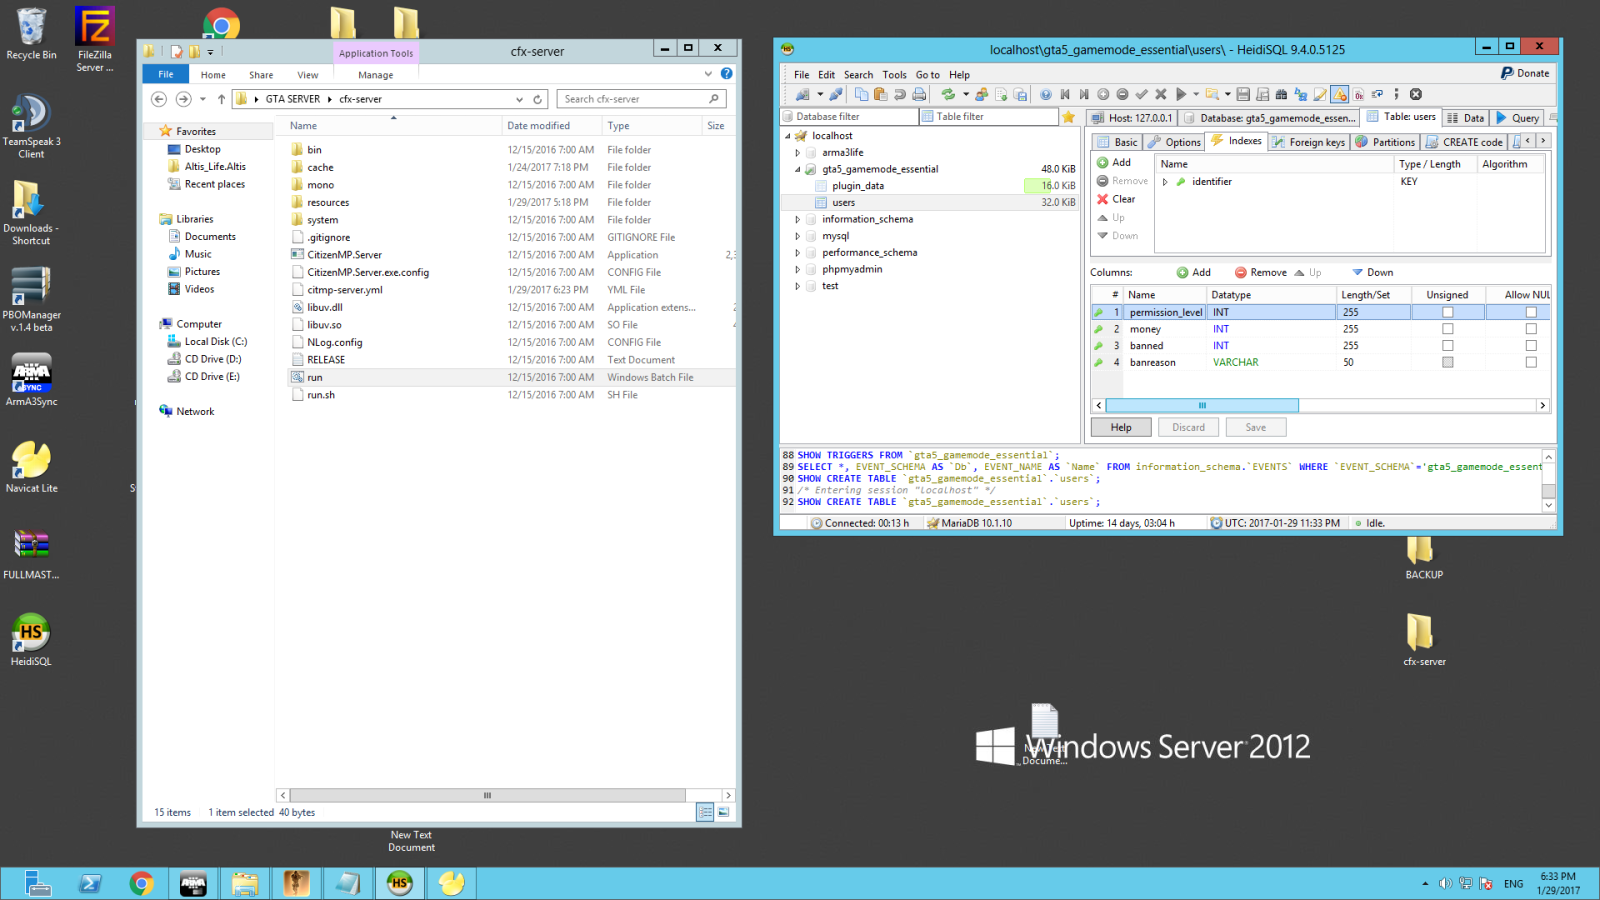
Task: Click HeidiSQL Cancel editing X icon
Action: [x=1161, y=94]
